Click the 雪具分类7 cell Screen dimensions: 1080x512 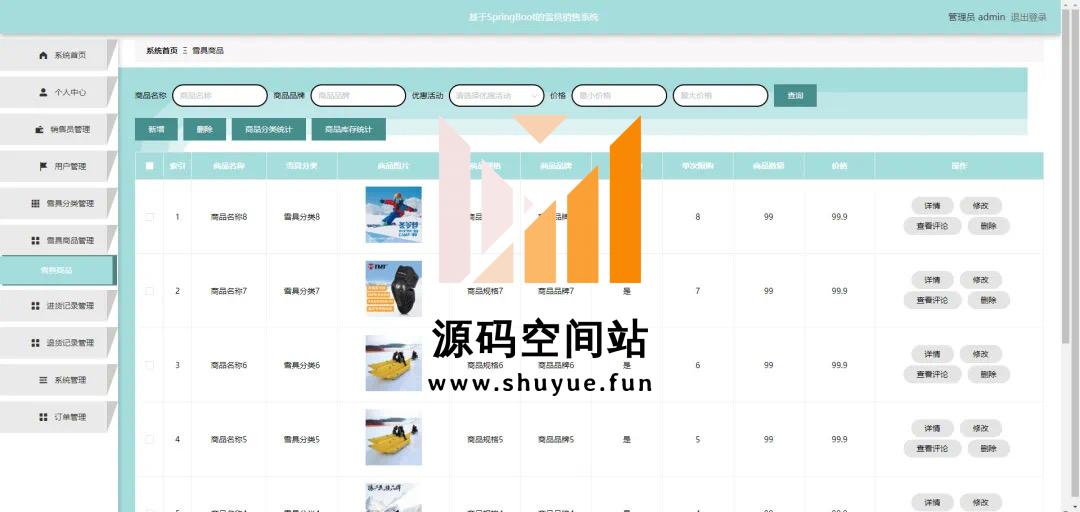[302, 291]
